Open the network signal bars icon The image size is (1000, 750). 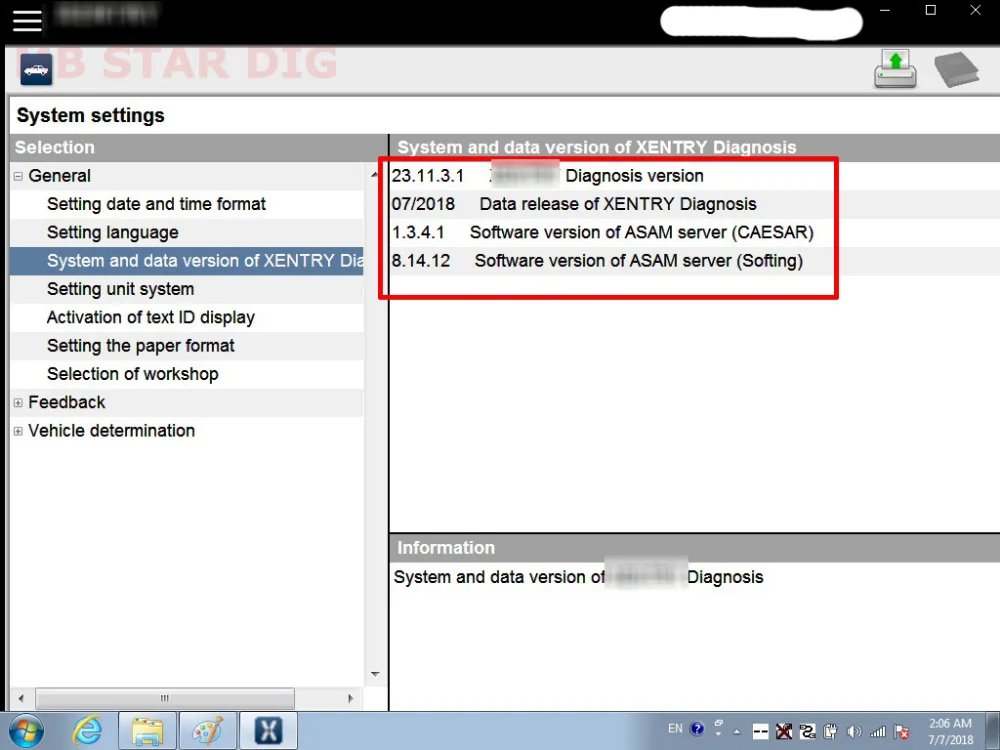click(878, 731)
